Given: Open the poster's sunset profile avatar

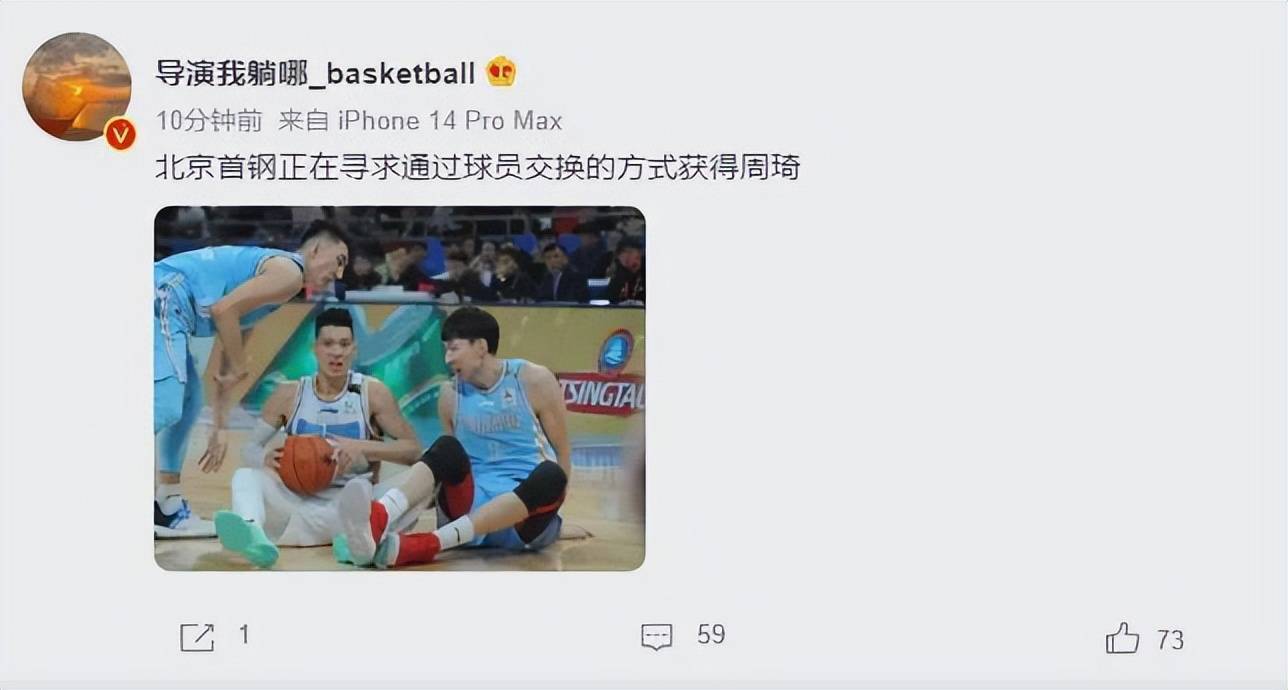Looking at the screenshot, I should 77,87.
